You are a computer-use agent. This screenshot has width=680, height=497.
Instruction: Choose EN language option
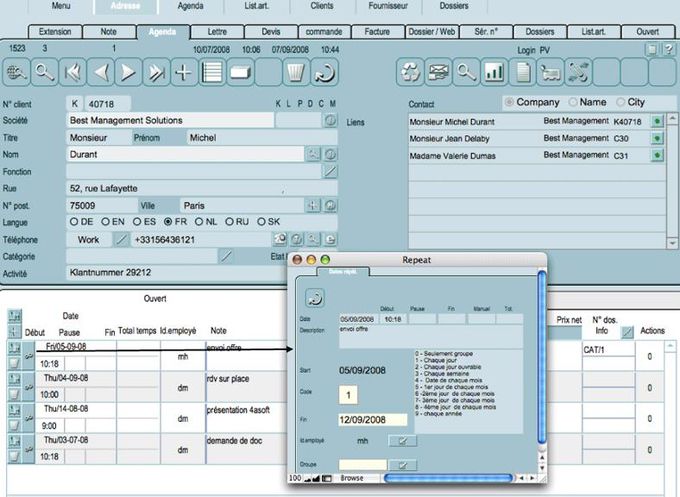click(x=105, y=222)
